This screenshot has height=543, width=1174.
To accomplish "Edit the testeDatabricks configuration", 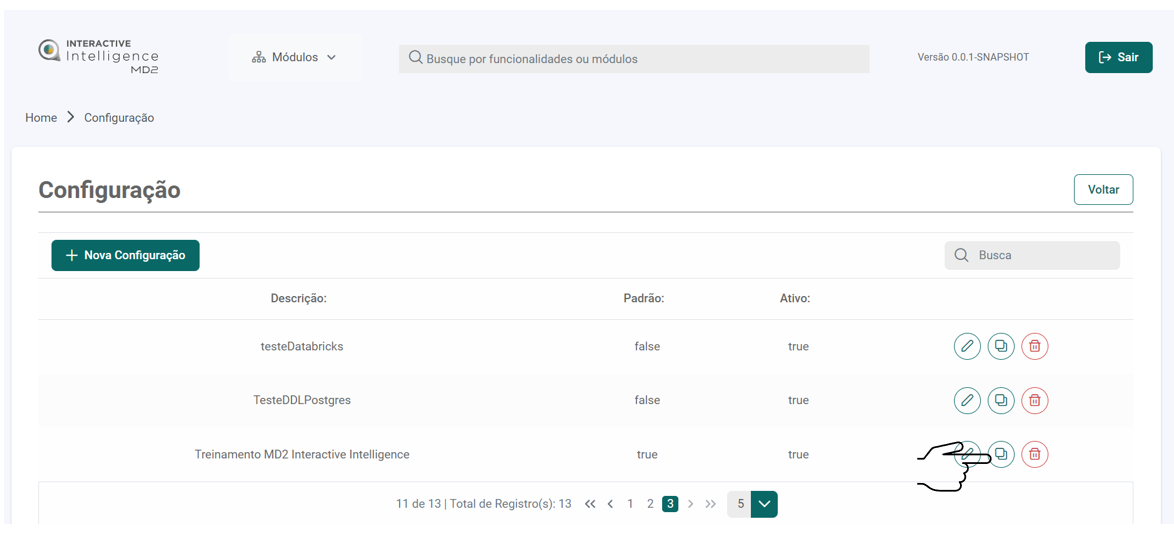I will click(x=967, y=346).
